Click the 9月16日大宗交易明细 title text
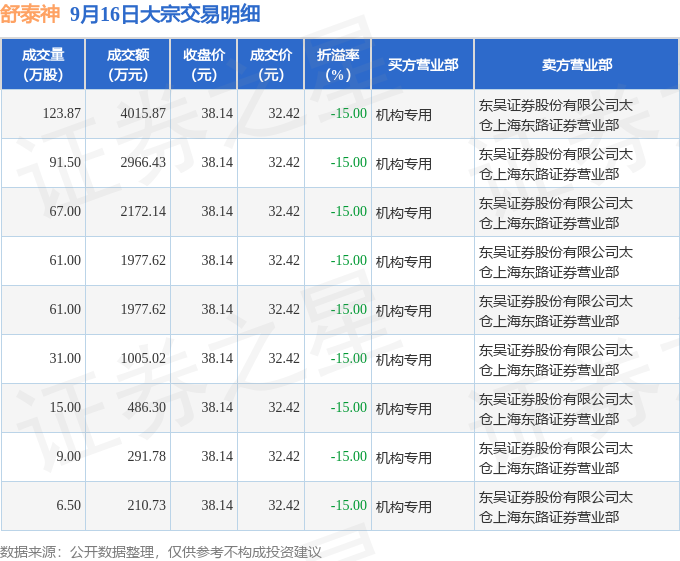Viewport: 680px width, 561px height. [165, 14]
